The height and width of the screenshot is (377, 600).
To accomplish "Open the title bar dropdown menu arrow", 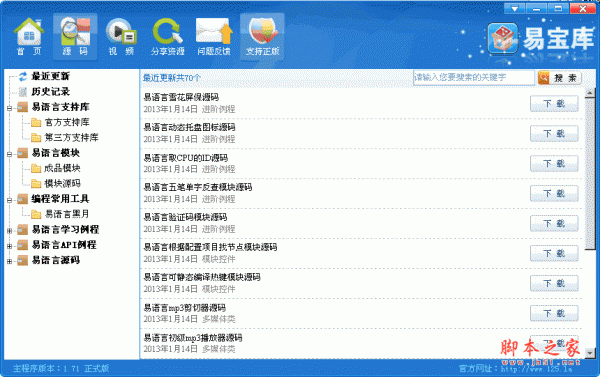I will coord(515,8).
